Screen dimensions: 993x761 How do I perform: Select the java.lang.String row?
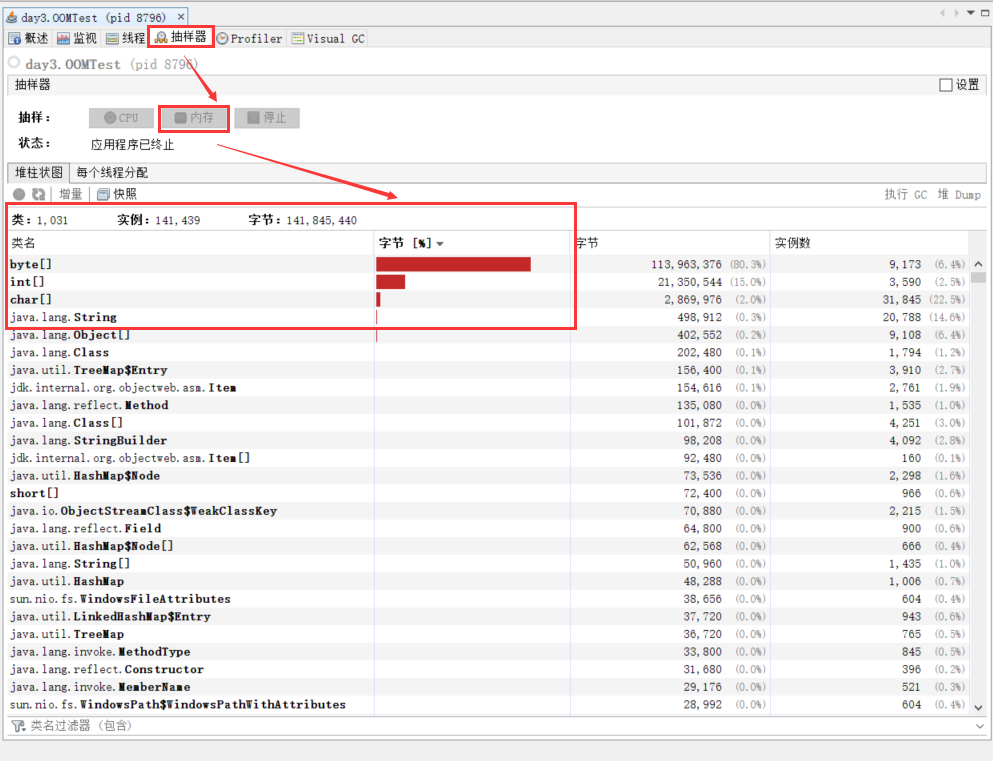488,317
